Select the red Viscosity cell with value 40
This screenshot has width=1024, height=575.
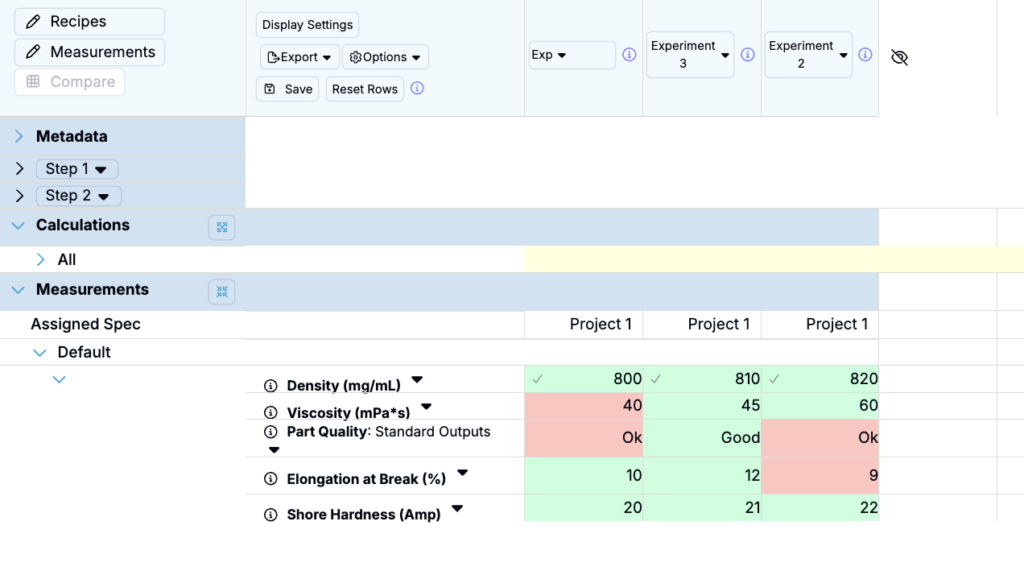tap(583, 405)
